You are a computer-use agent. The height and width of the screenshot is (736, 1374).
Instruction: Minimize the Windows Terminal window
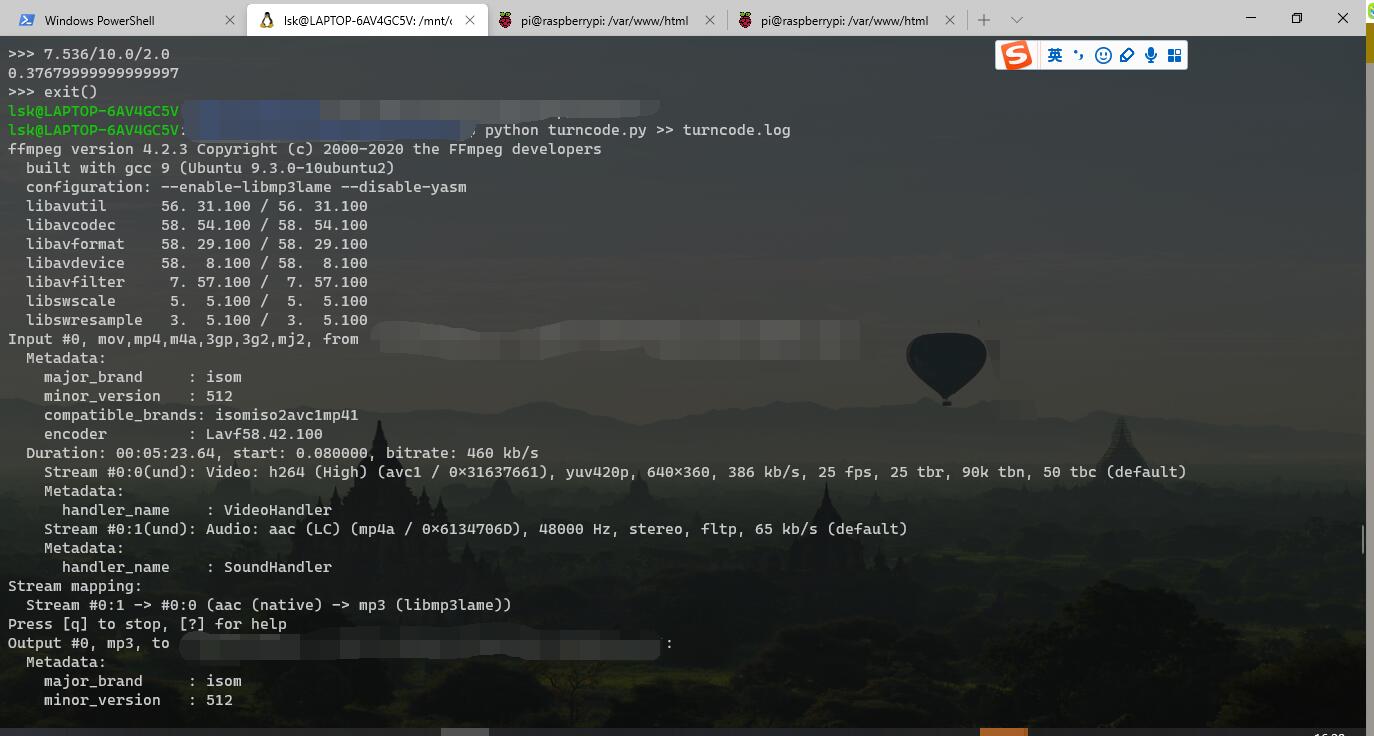(x=1251, y=18)
